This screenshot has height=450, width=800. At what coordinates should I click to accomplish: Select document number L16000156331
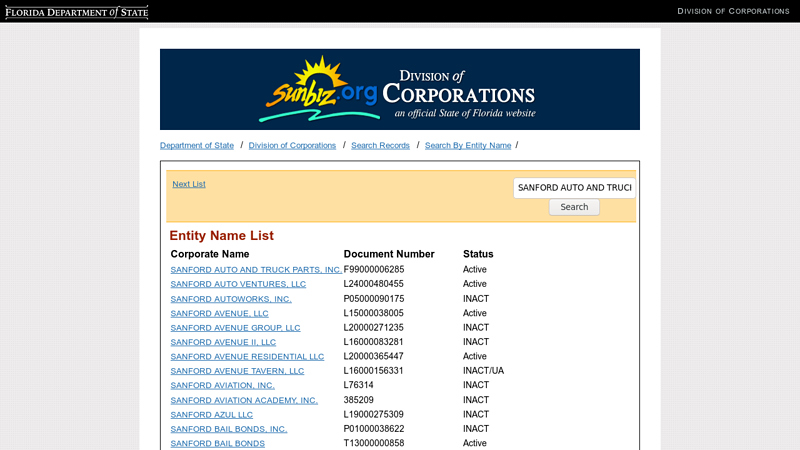373,370
